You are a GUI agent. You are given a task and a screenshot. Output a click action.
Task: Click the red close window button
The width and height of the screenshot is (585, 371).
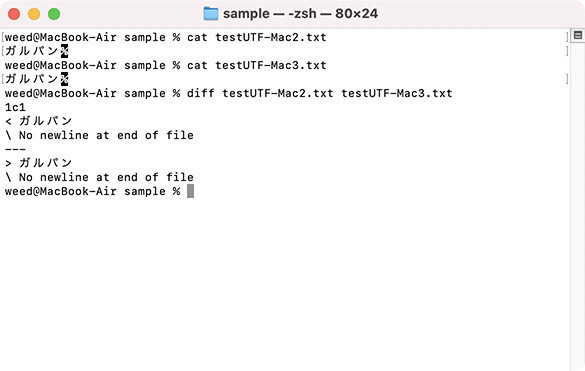click(14, 14)
